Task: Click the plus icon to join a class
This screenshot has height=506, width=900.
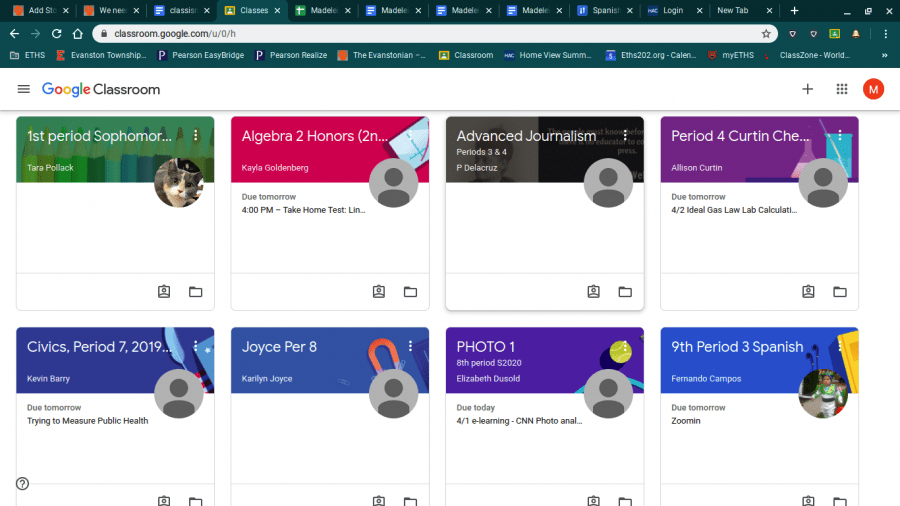Action: (808, 89)
